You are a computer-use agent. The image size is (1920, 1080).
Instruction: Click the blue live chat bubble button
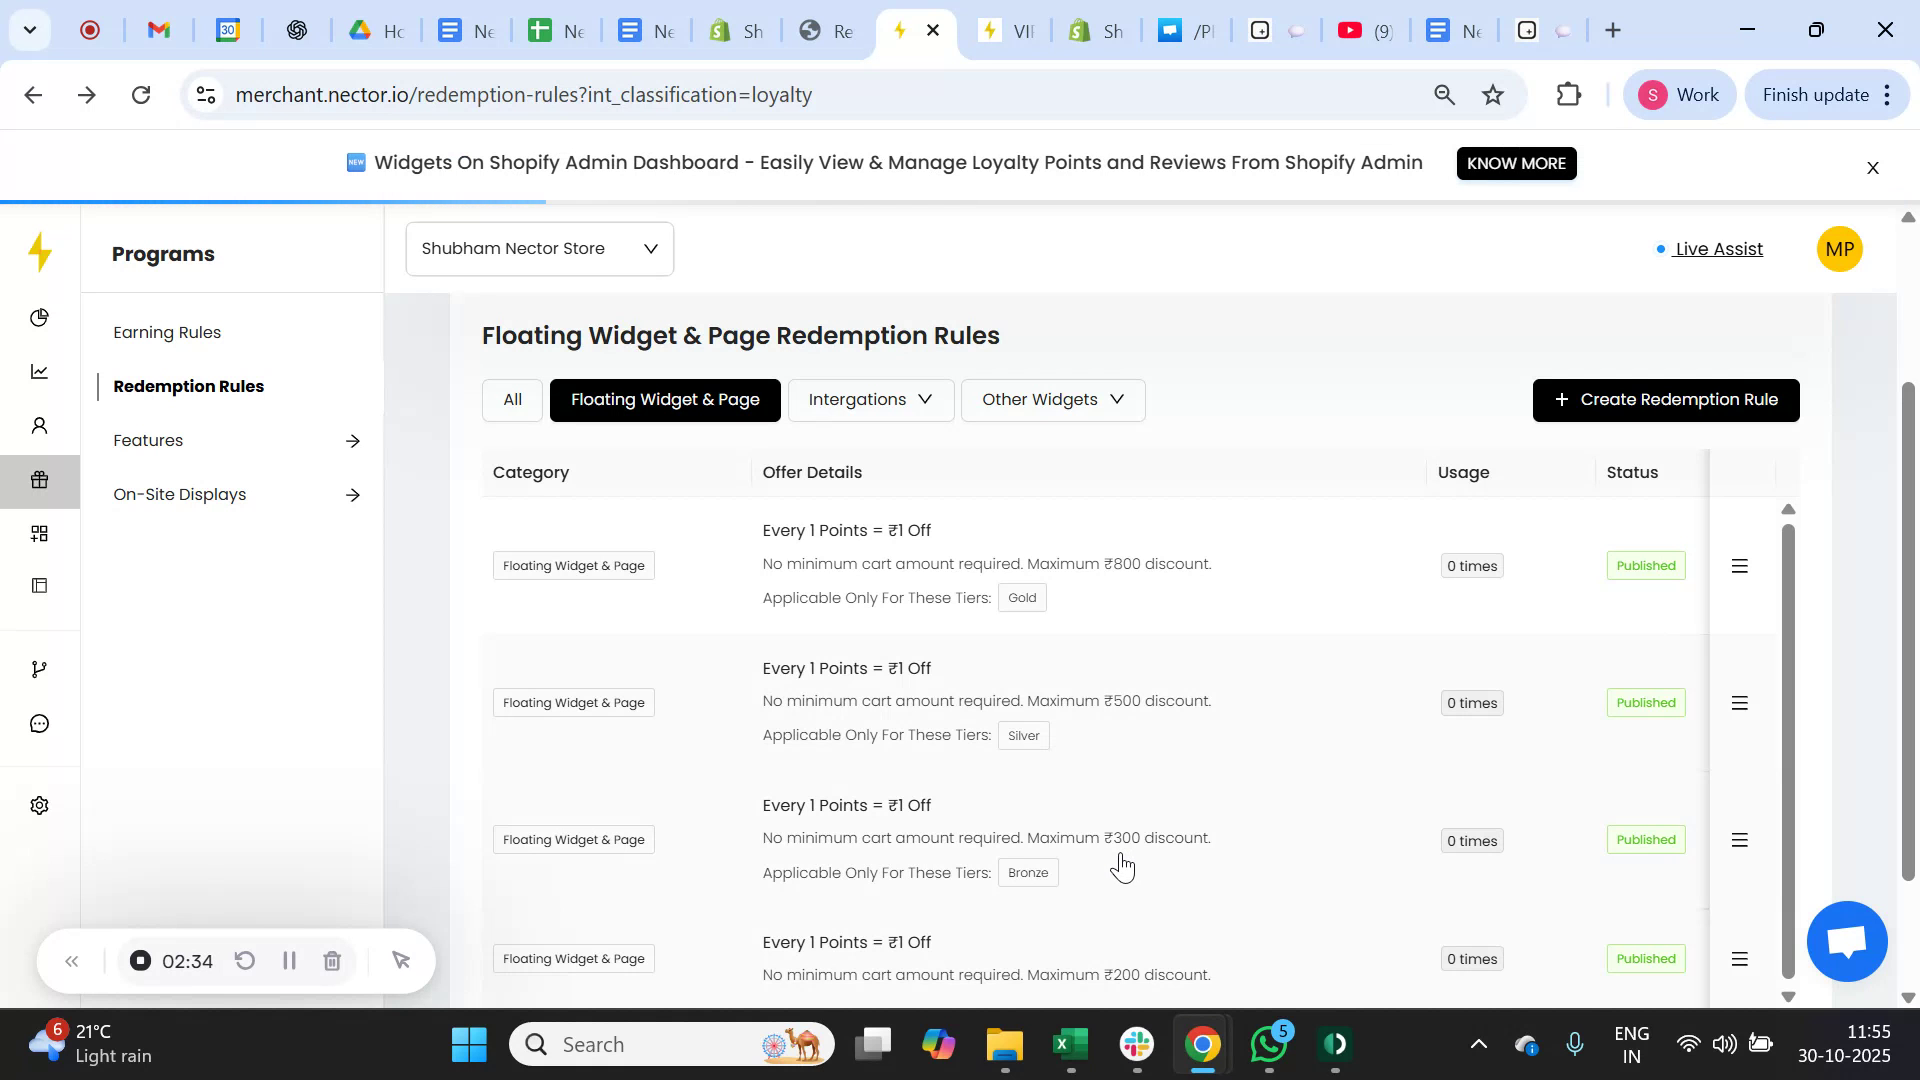tap(1846, 942)
